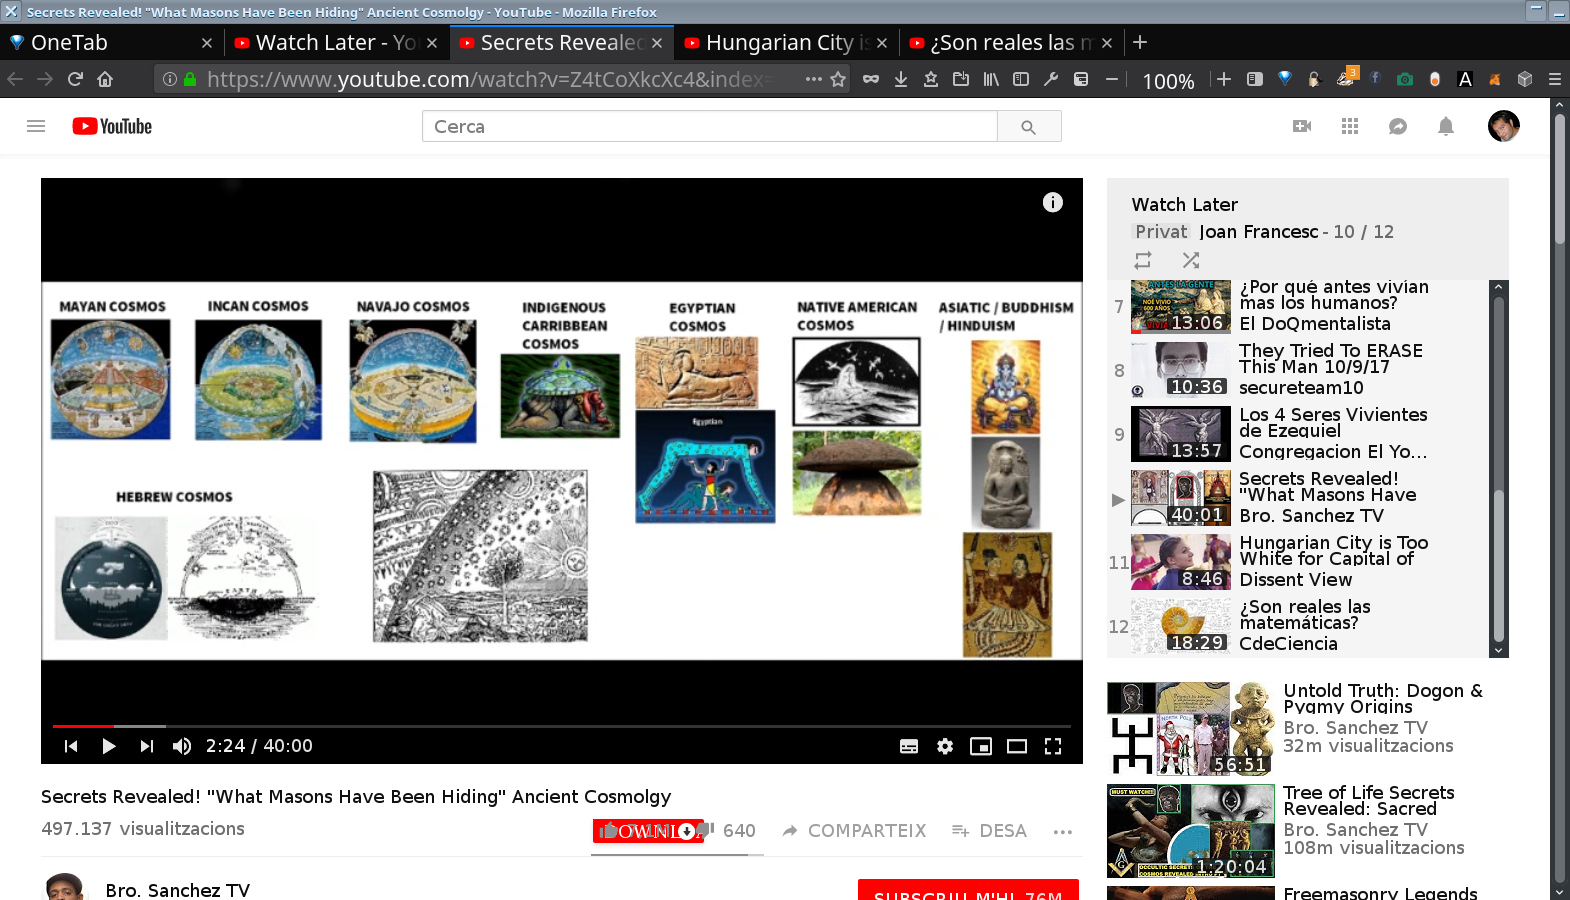This screenshot has height=900, width=1570.
Task: Open Firefox library icon
Action: 991,79
